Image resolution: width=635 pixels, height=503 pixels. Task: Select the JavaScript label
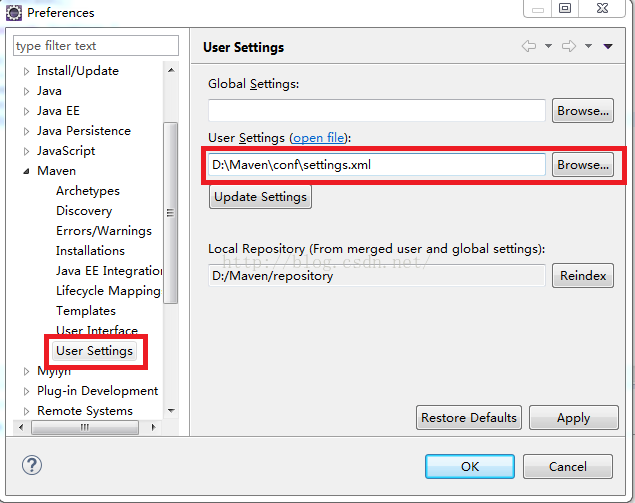[x=66, y=151]
